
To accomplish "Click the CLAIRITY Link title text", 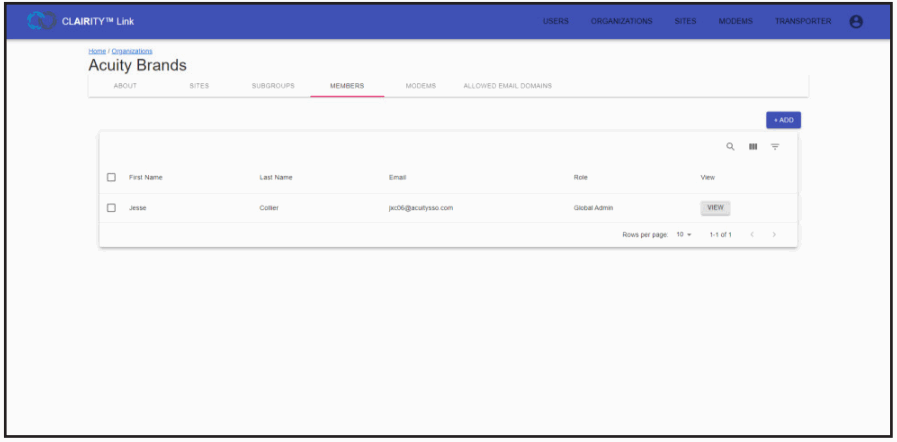I will 98,22.
